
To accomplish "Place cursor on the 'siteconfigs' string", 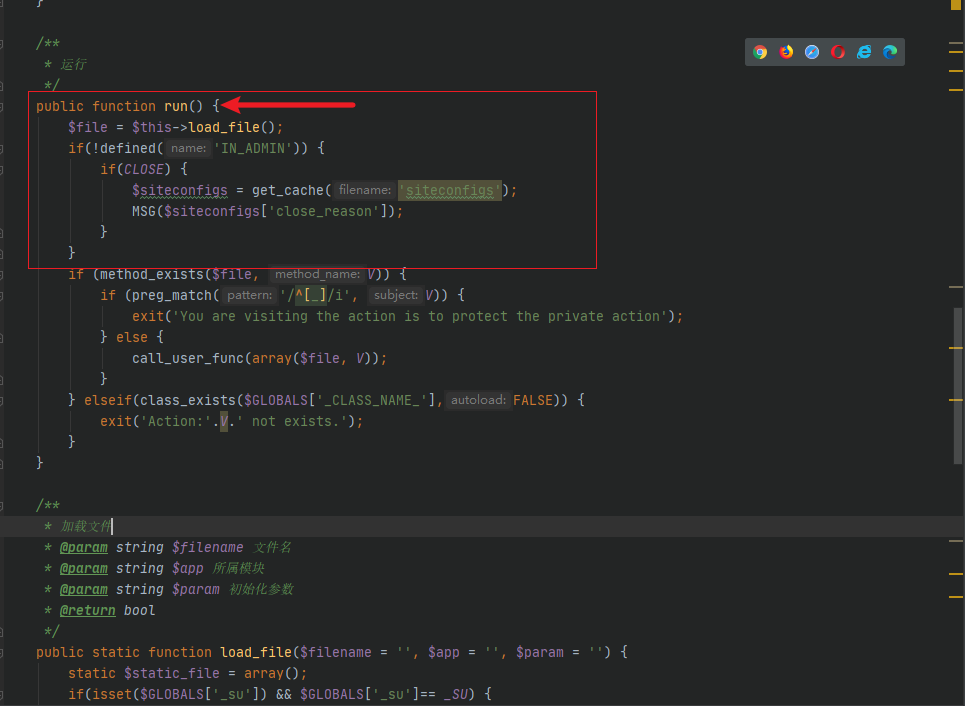I will tap(449, 190).
